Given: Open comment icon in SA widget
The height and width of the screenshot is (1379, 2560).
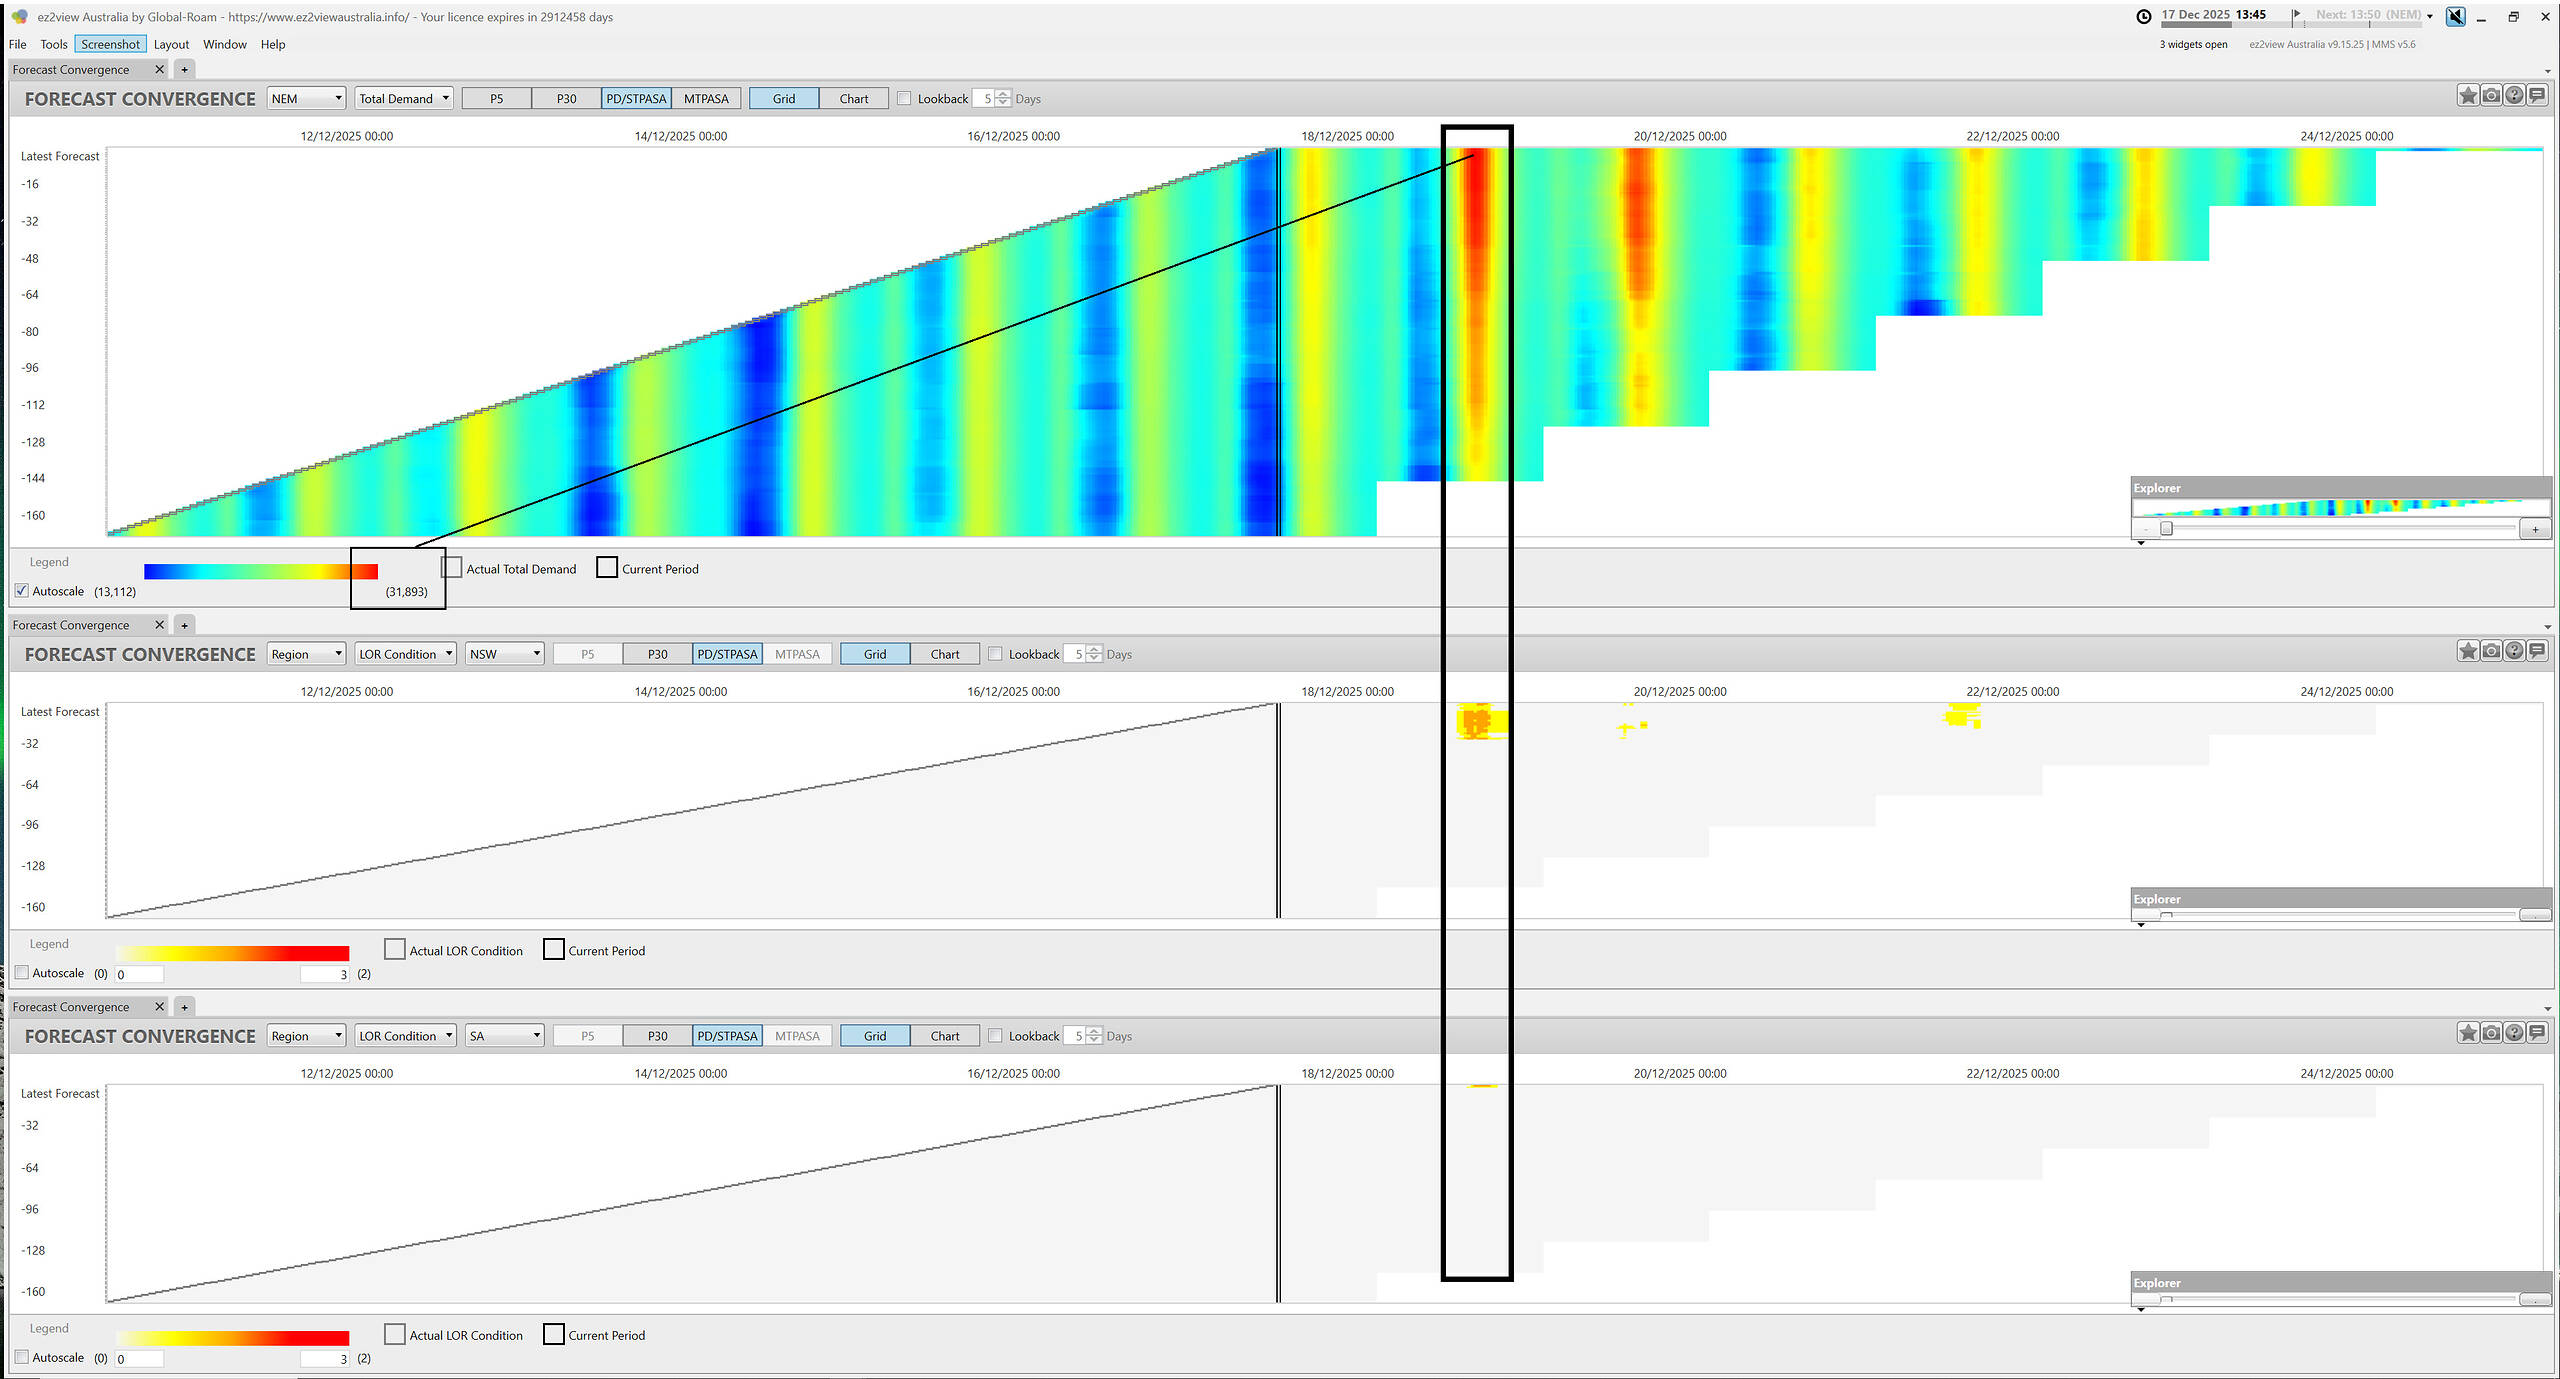Looking at the screenshot, I should pos(2537,1033).
